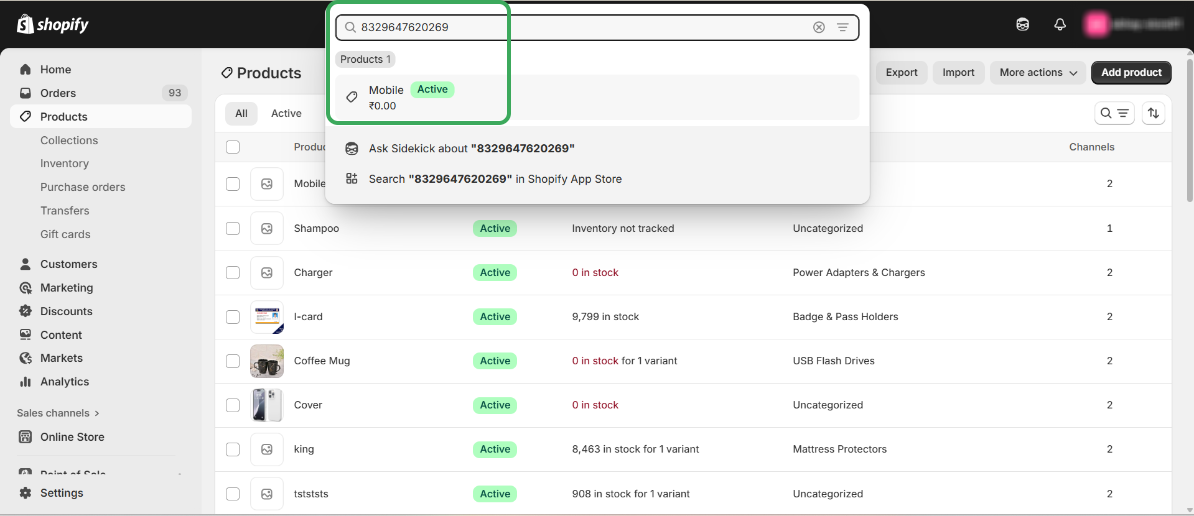Click the Shampoo placeholder image
Screen dimensions: 1194x516
(x=267, y=228)
